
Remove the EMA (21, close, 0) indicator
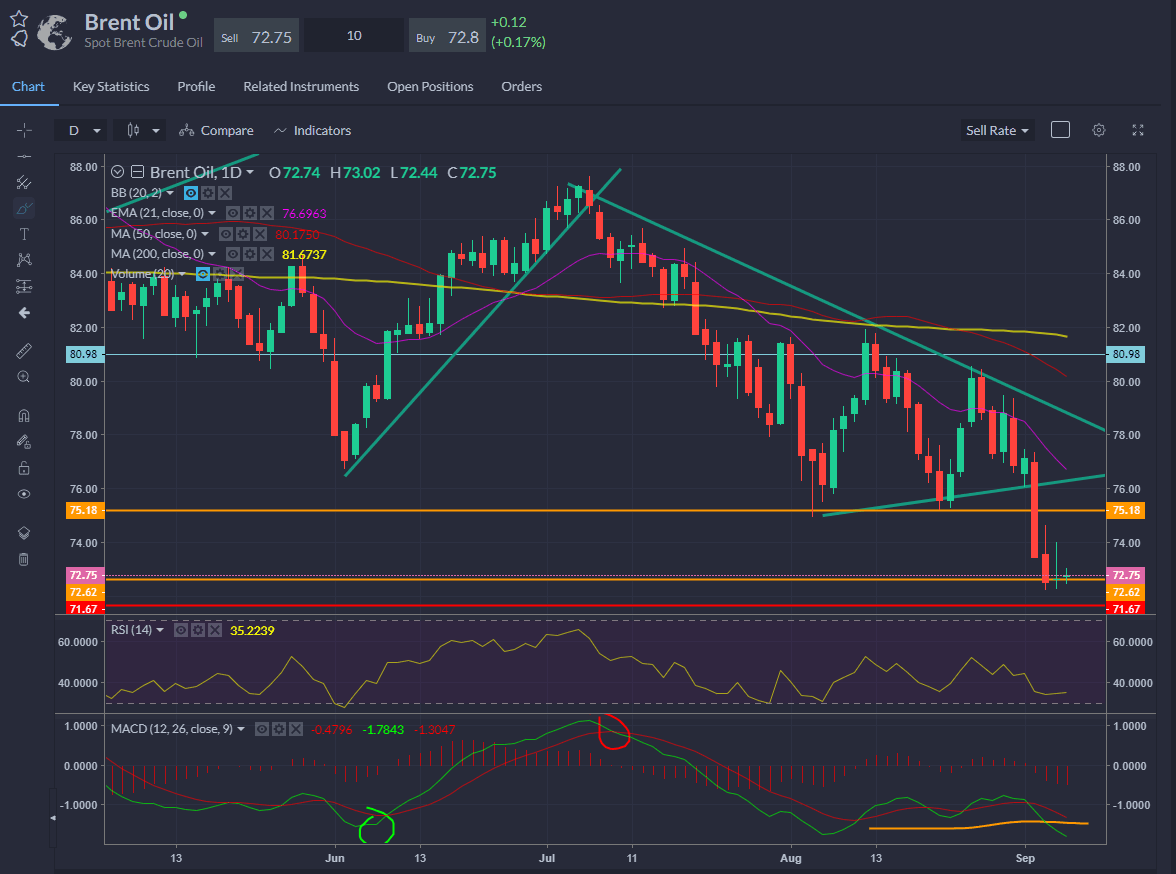point(266,213)
